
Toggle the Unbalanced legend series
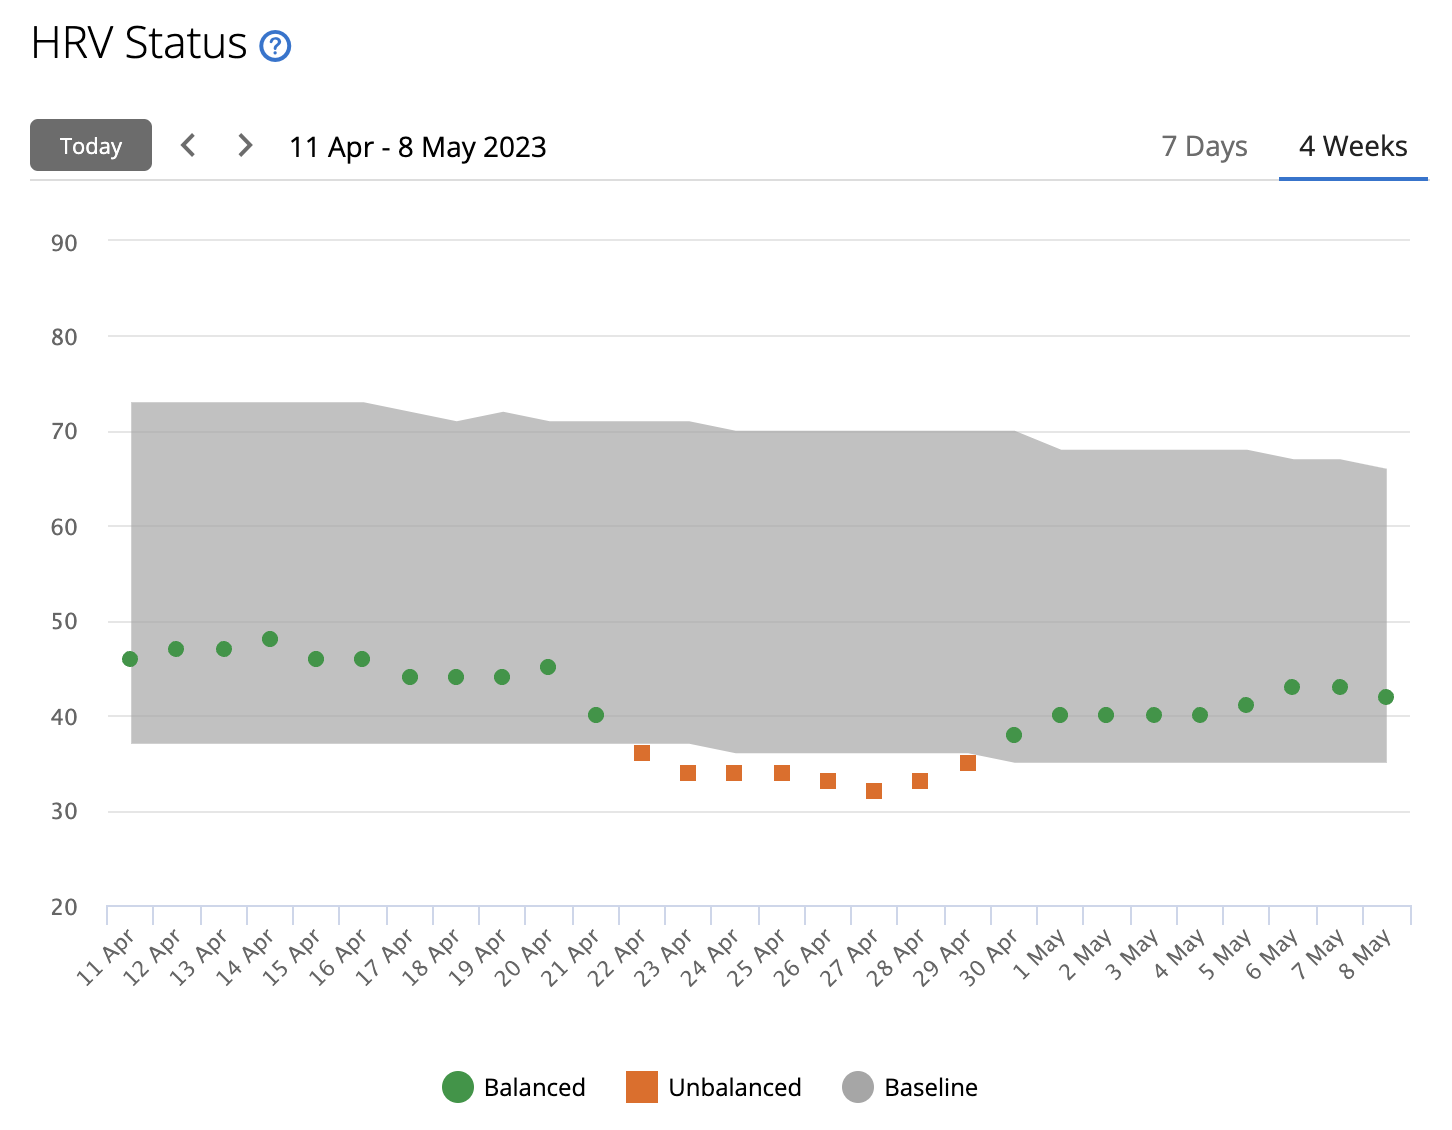pyautogui.click(x=734, y=1087)
